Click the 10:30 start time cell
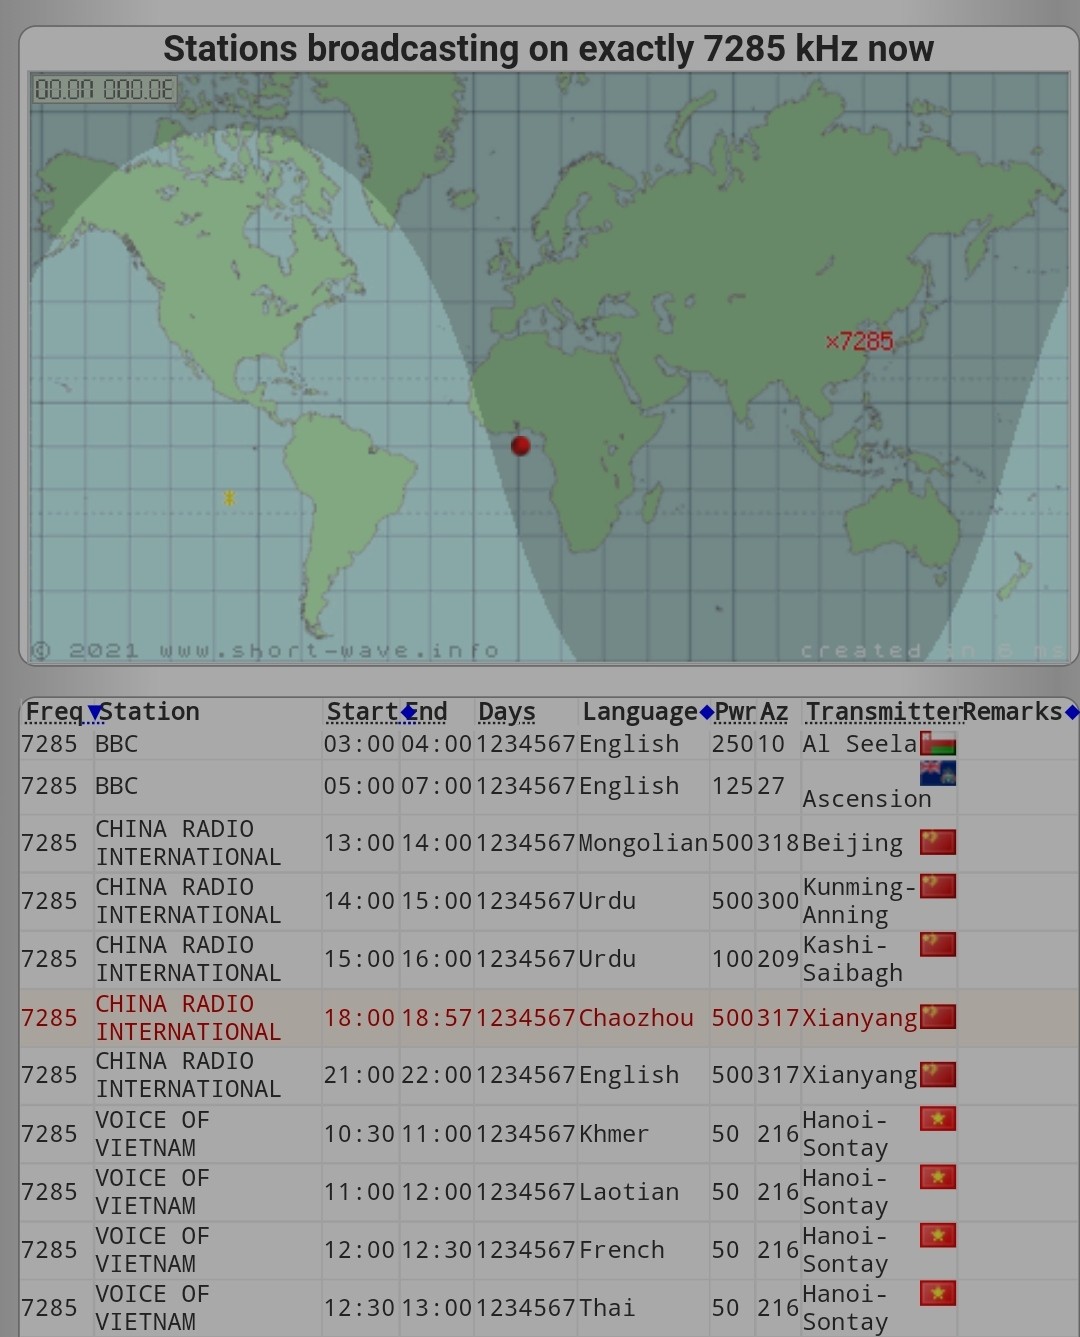1080x1337 pixels. coord(359,1134)
